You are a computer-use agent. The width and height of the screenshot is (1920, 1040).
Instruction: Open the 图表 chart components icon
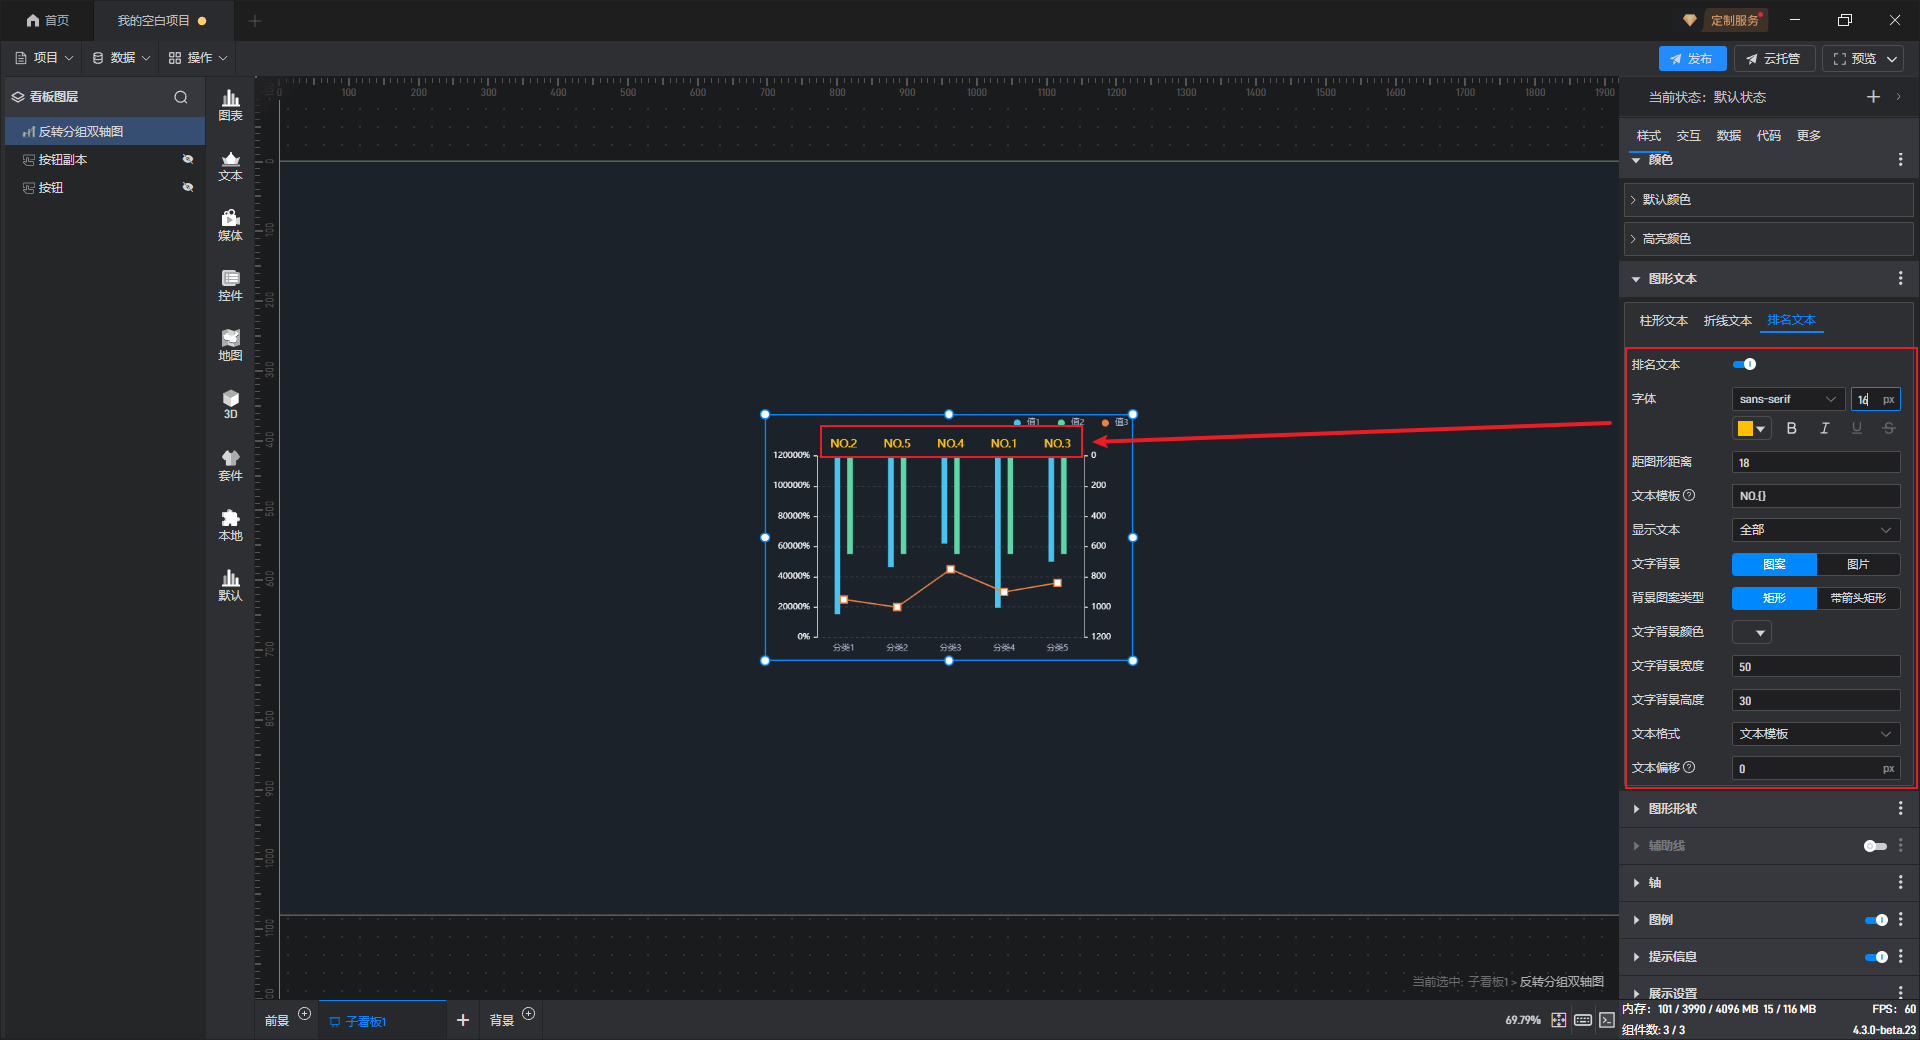click(x=230, y=104)
